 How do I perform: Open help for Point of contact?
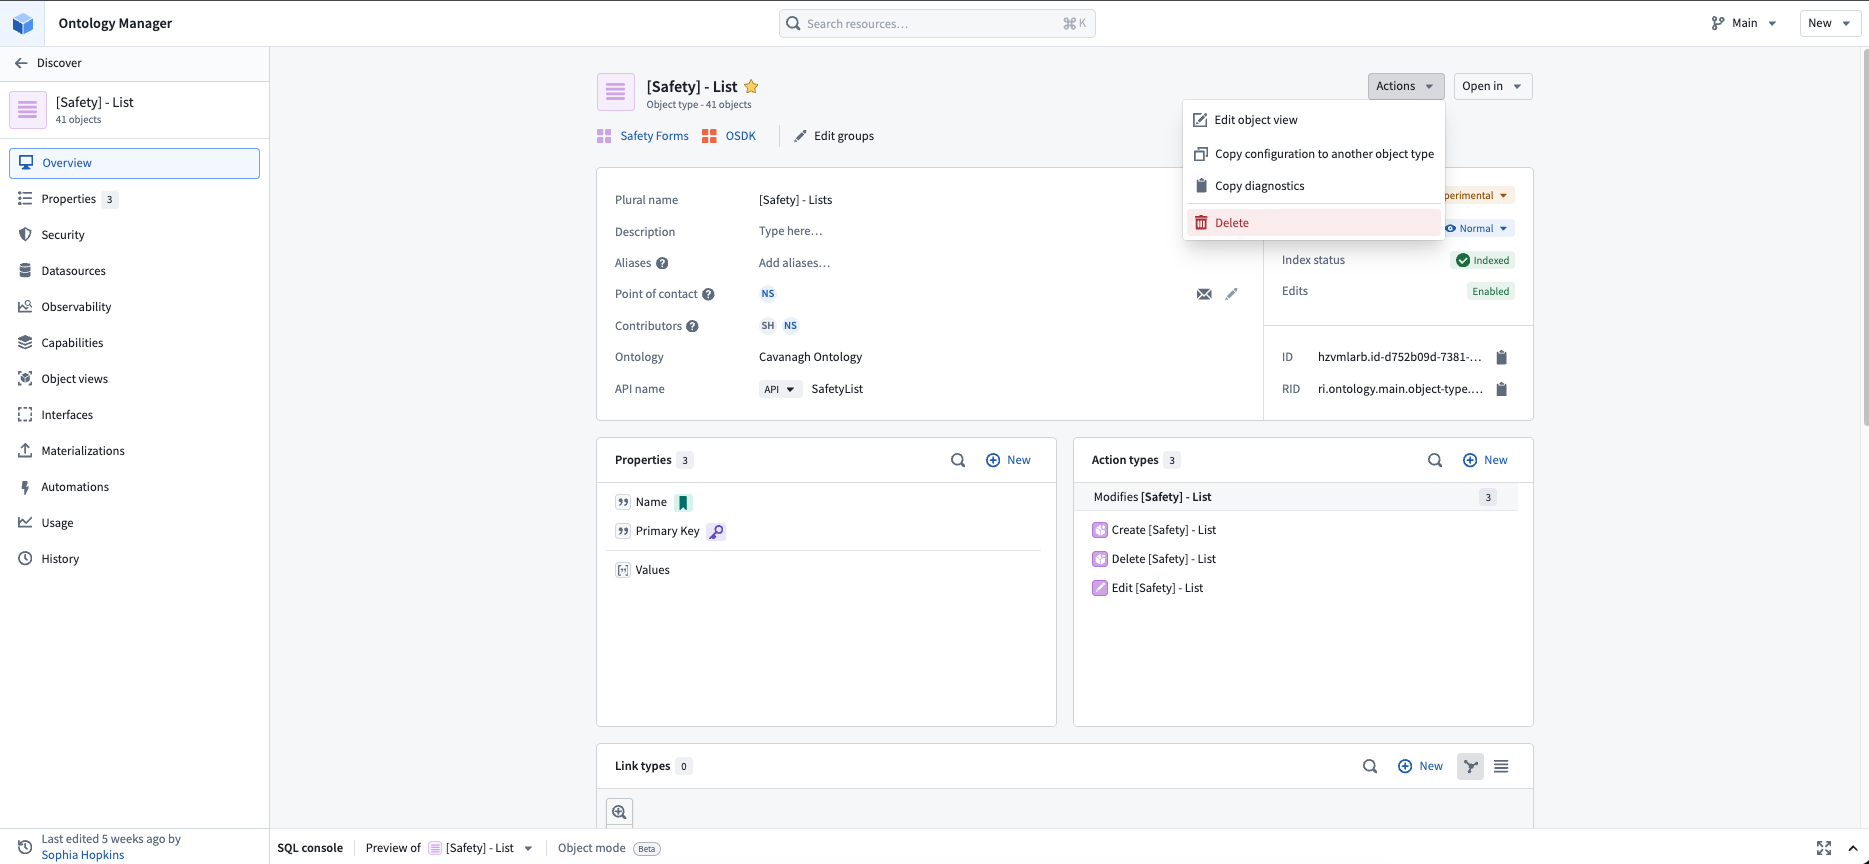[708, 294]
